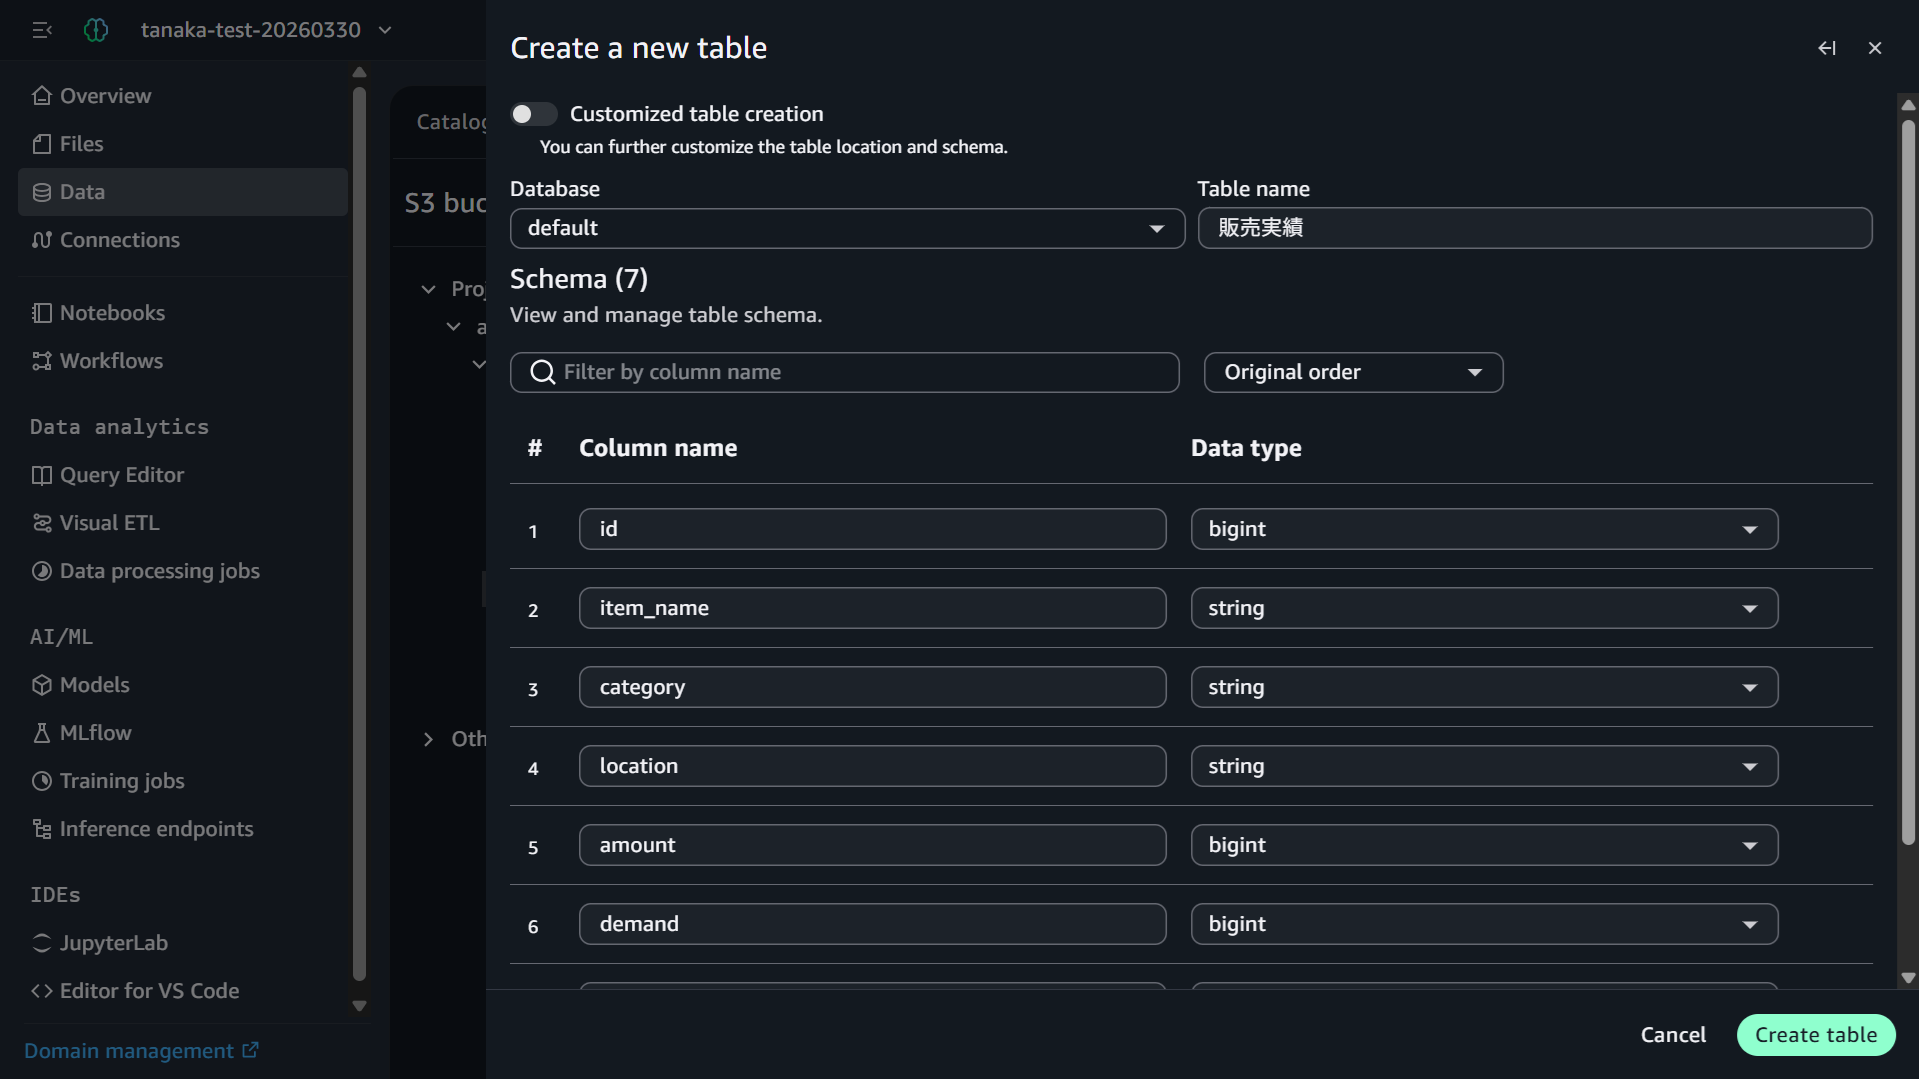The image size is (1920, 1080).
Task: Click the Notebooks icon
Action: coord(41,313)
